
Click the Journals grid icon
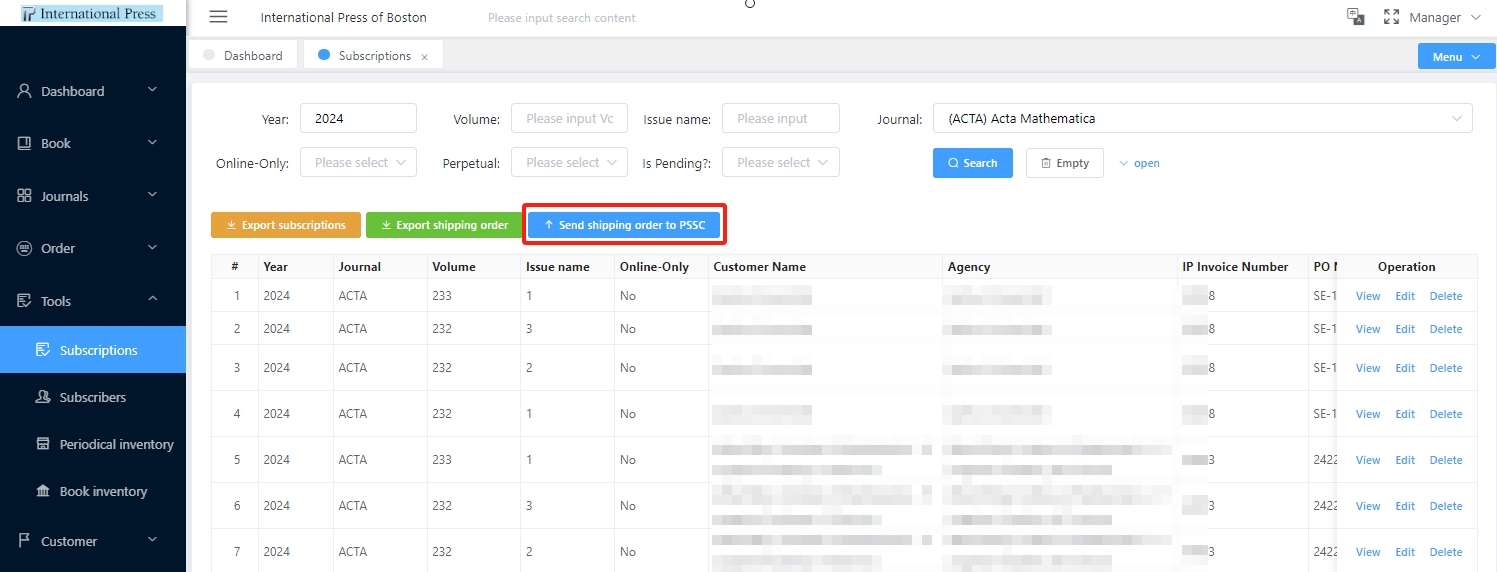(x=25, y=196)
